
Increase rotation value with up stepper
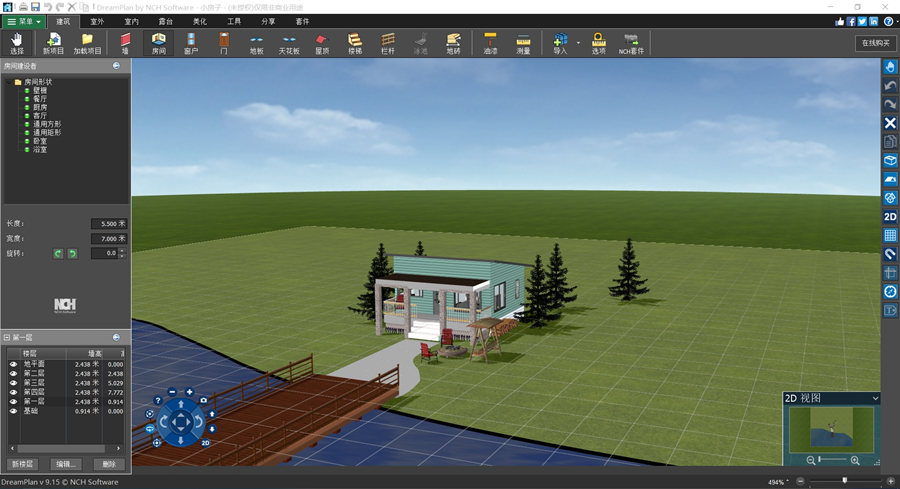(122, 251)
